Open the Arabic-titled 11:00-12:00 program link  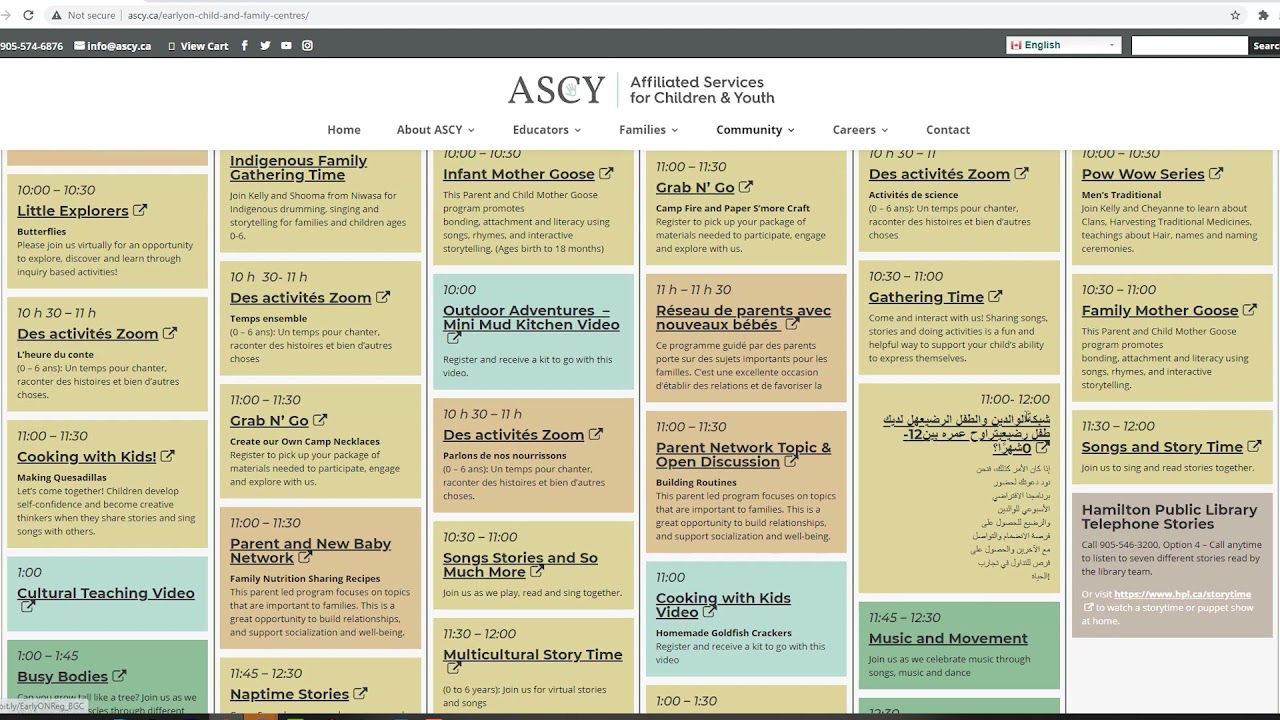pyautogui.click(x=966, y=434)
